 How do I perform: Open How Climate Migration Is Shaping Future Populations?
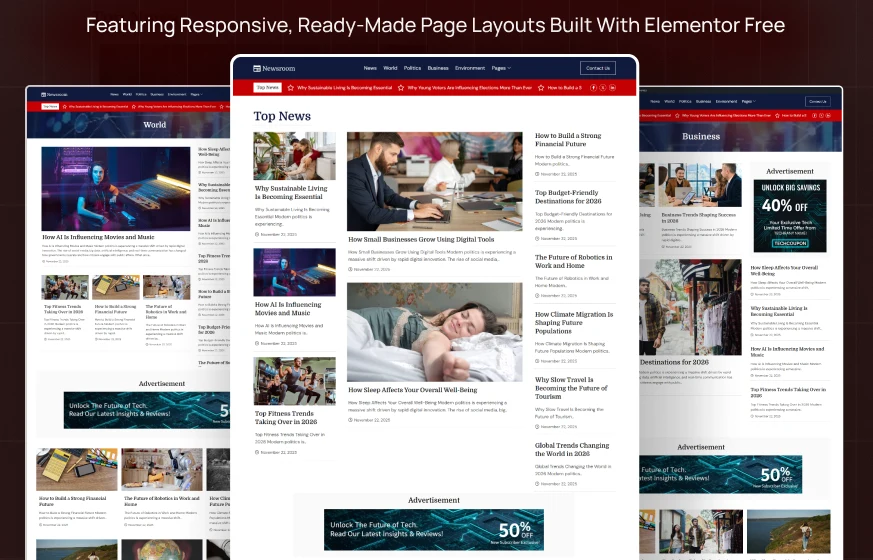coord(574,323)
